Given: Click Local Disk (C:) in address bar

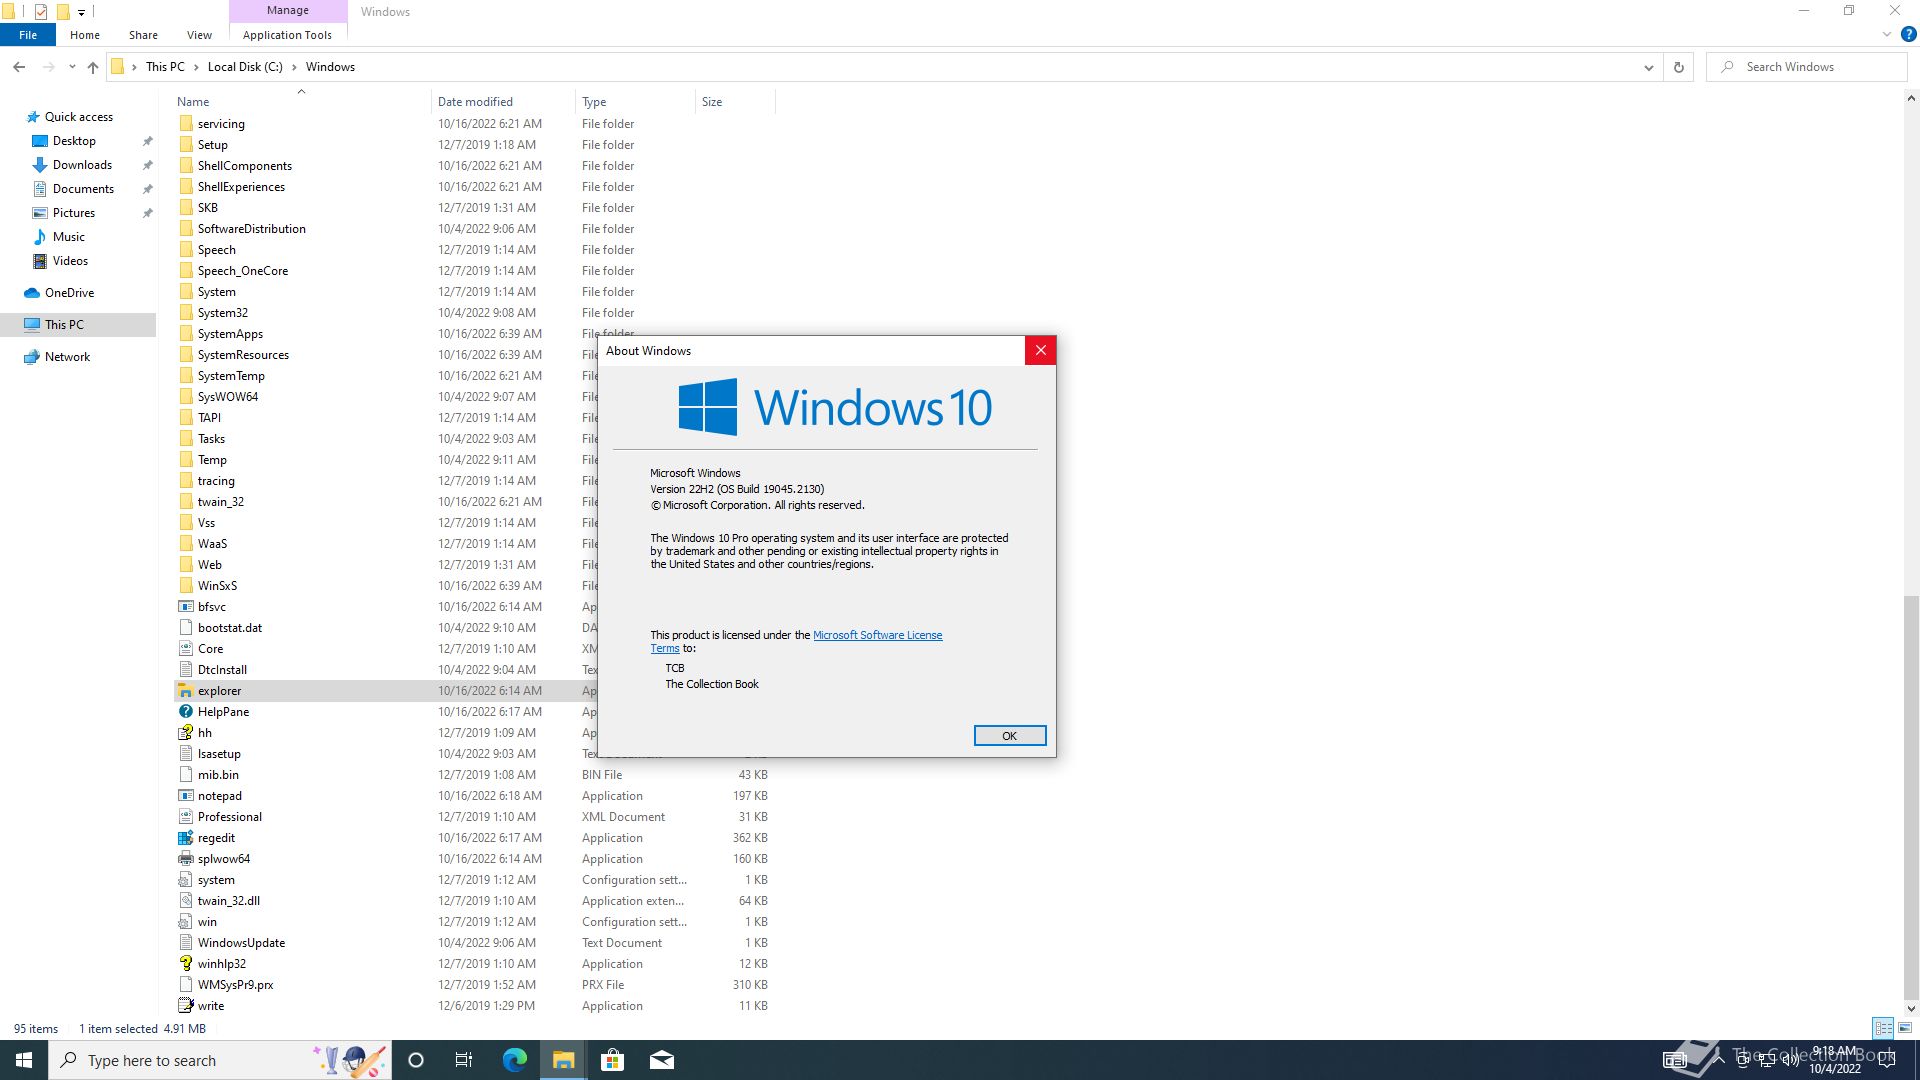Looking at the screenshot, I should click(245, 67).
